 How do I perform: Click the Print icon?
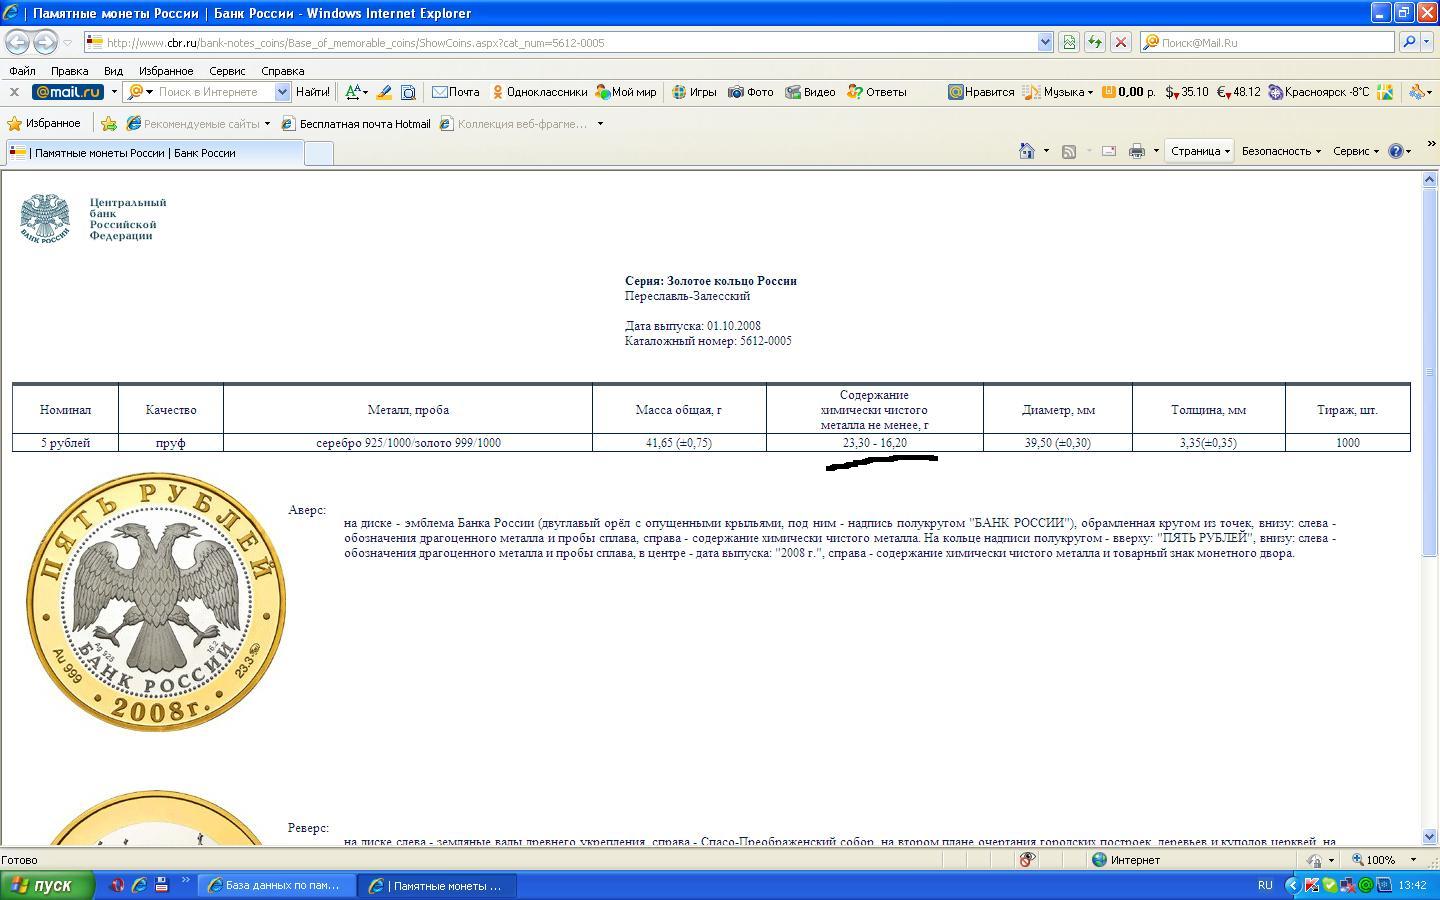coord(1137,151)
